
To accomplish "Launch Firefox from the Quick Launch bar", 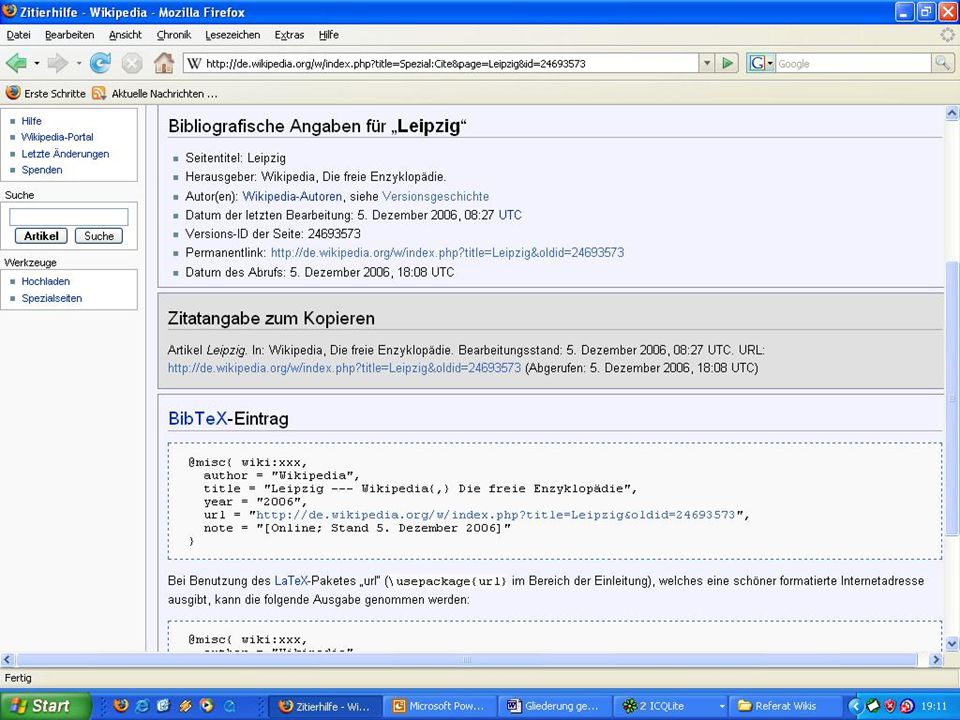I will [x=121, y=705].
